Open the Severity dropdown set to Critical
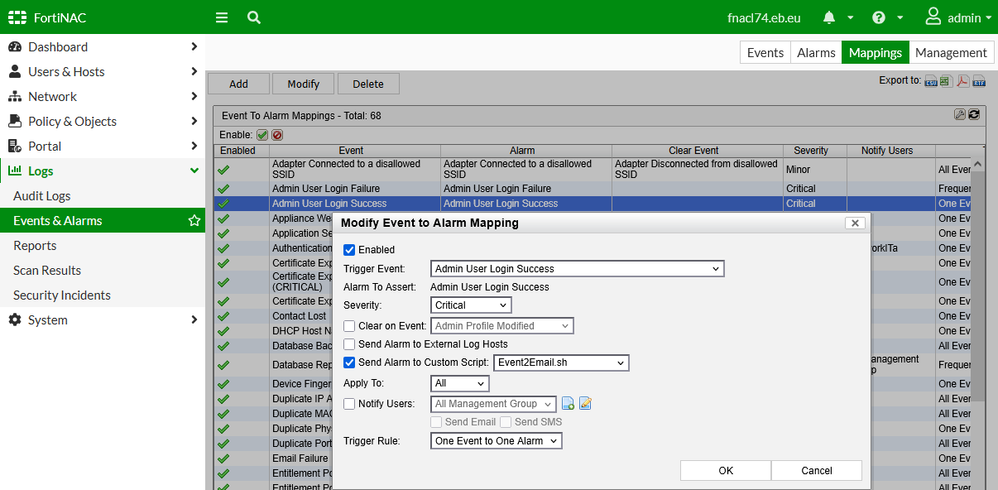The width and height of the screenshot is (998, 490). (x=471, y=305)
